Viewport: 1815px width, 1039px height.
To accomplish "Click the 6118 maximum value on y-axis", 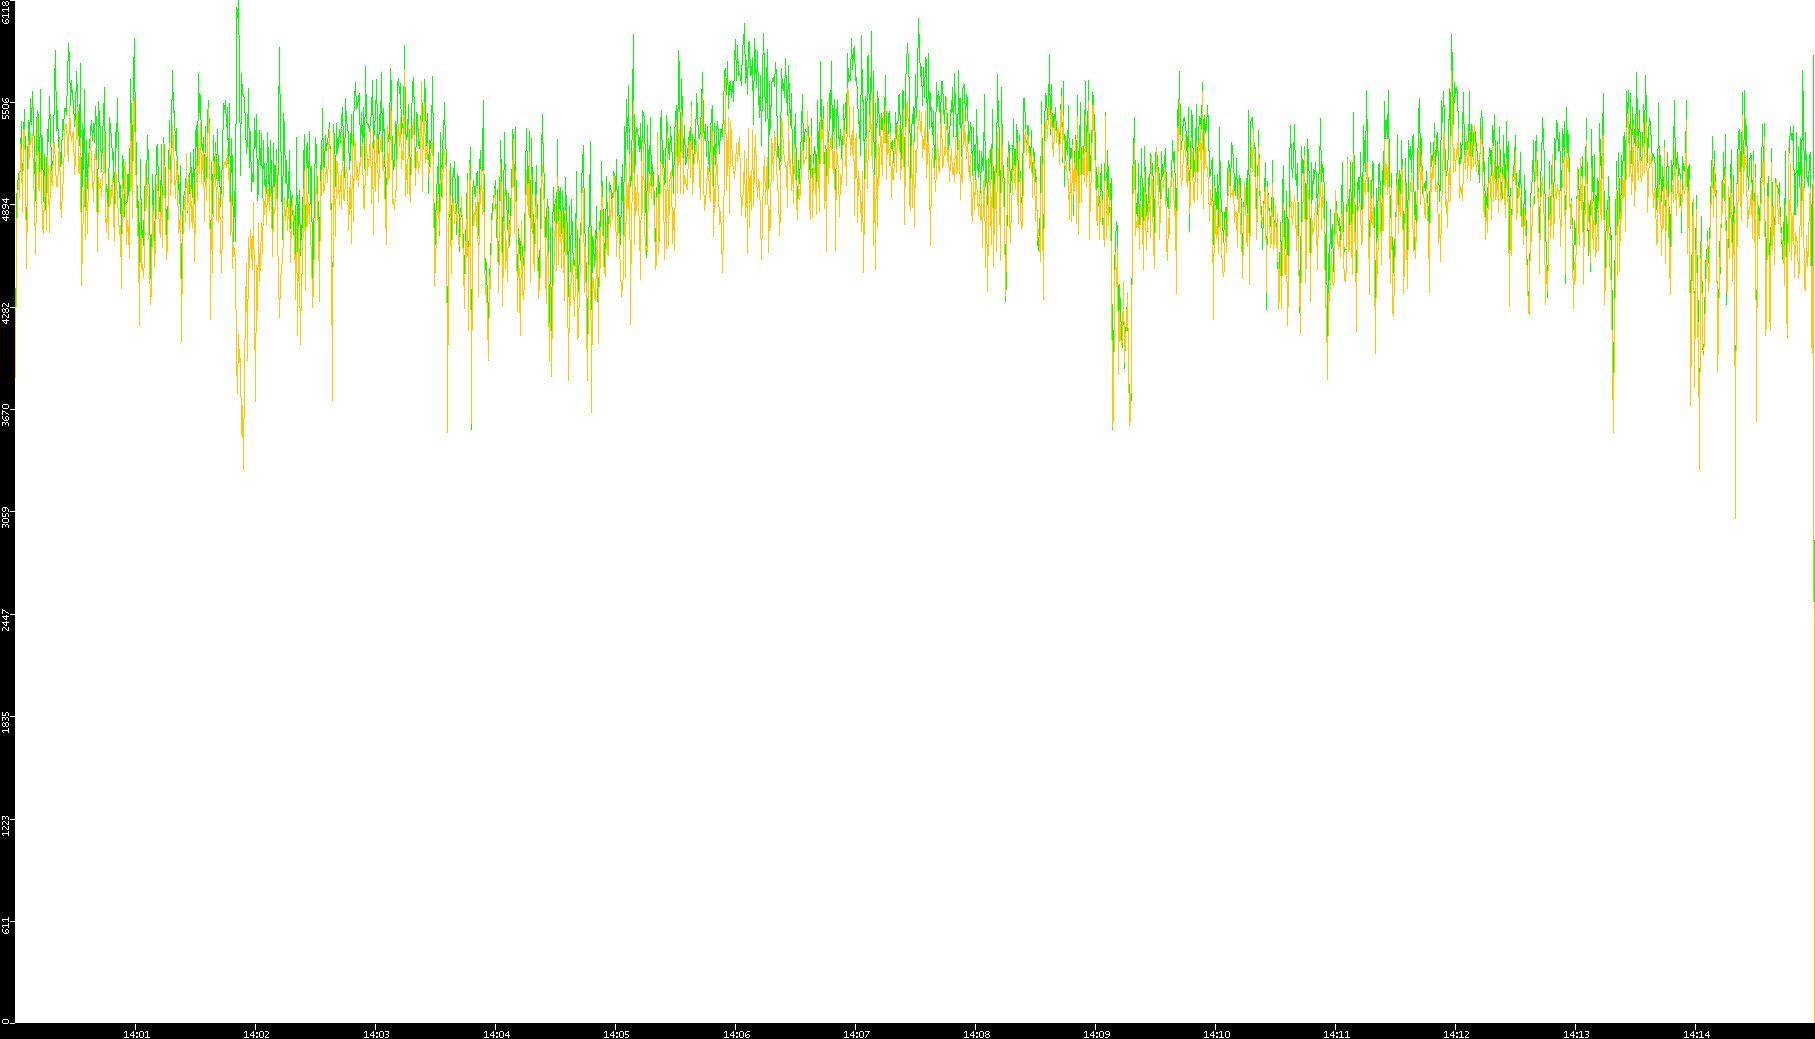I will 6,12.
